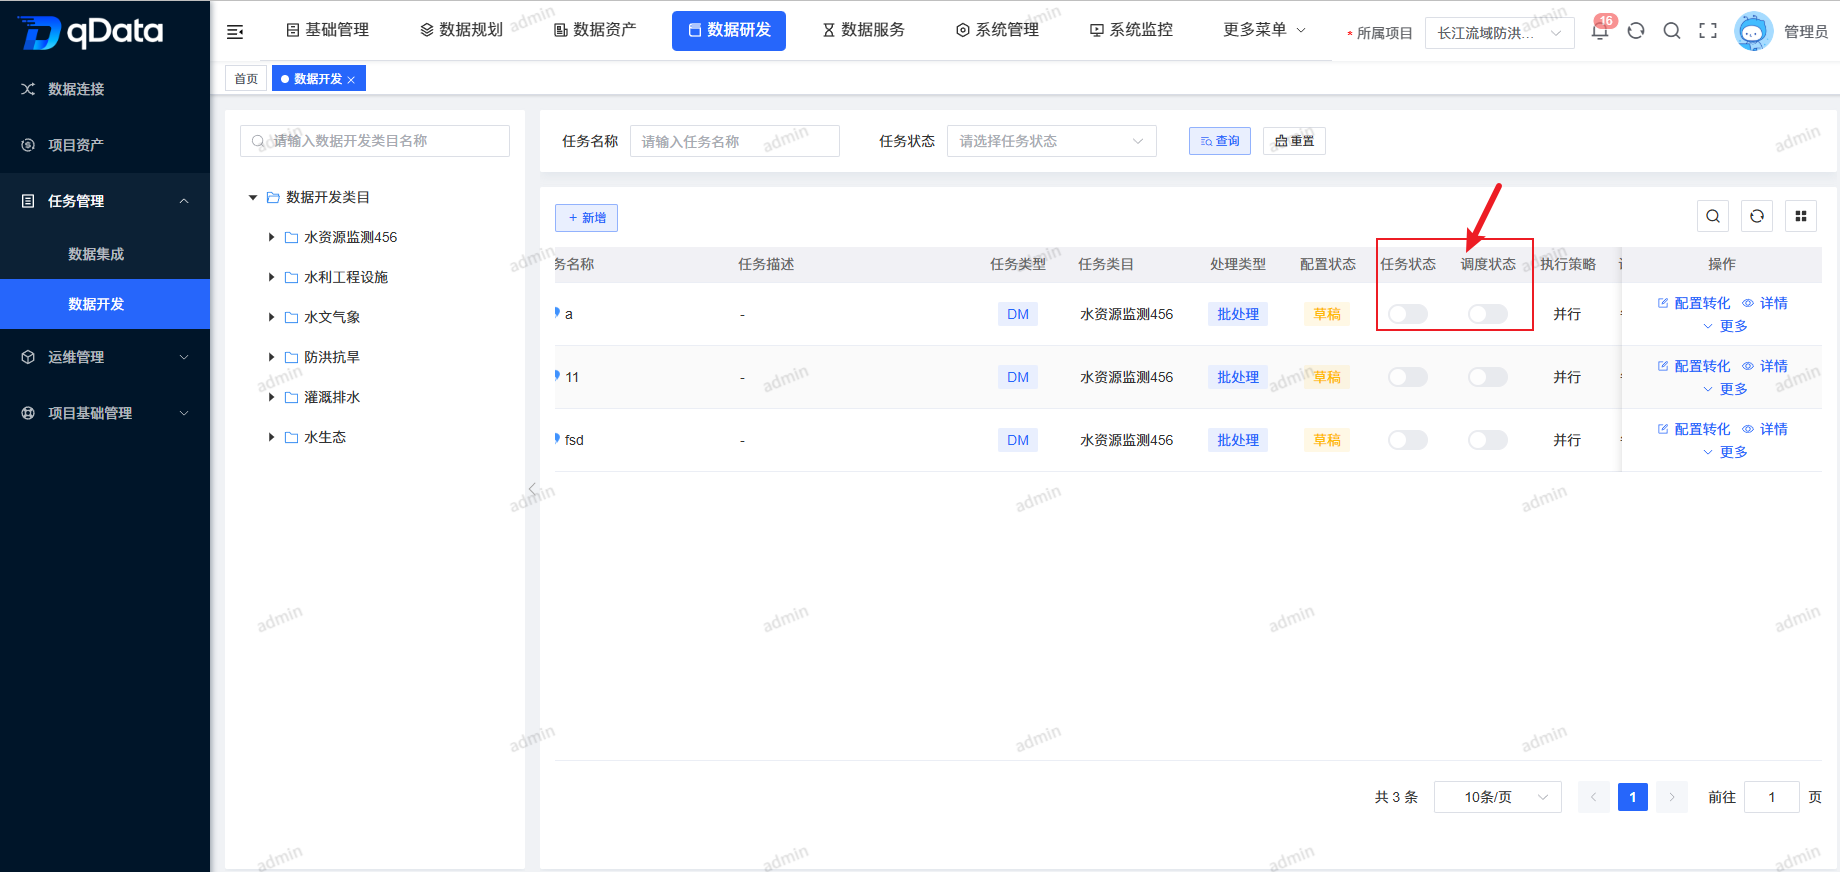Click the qData logo

(91, 32)
